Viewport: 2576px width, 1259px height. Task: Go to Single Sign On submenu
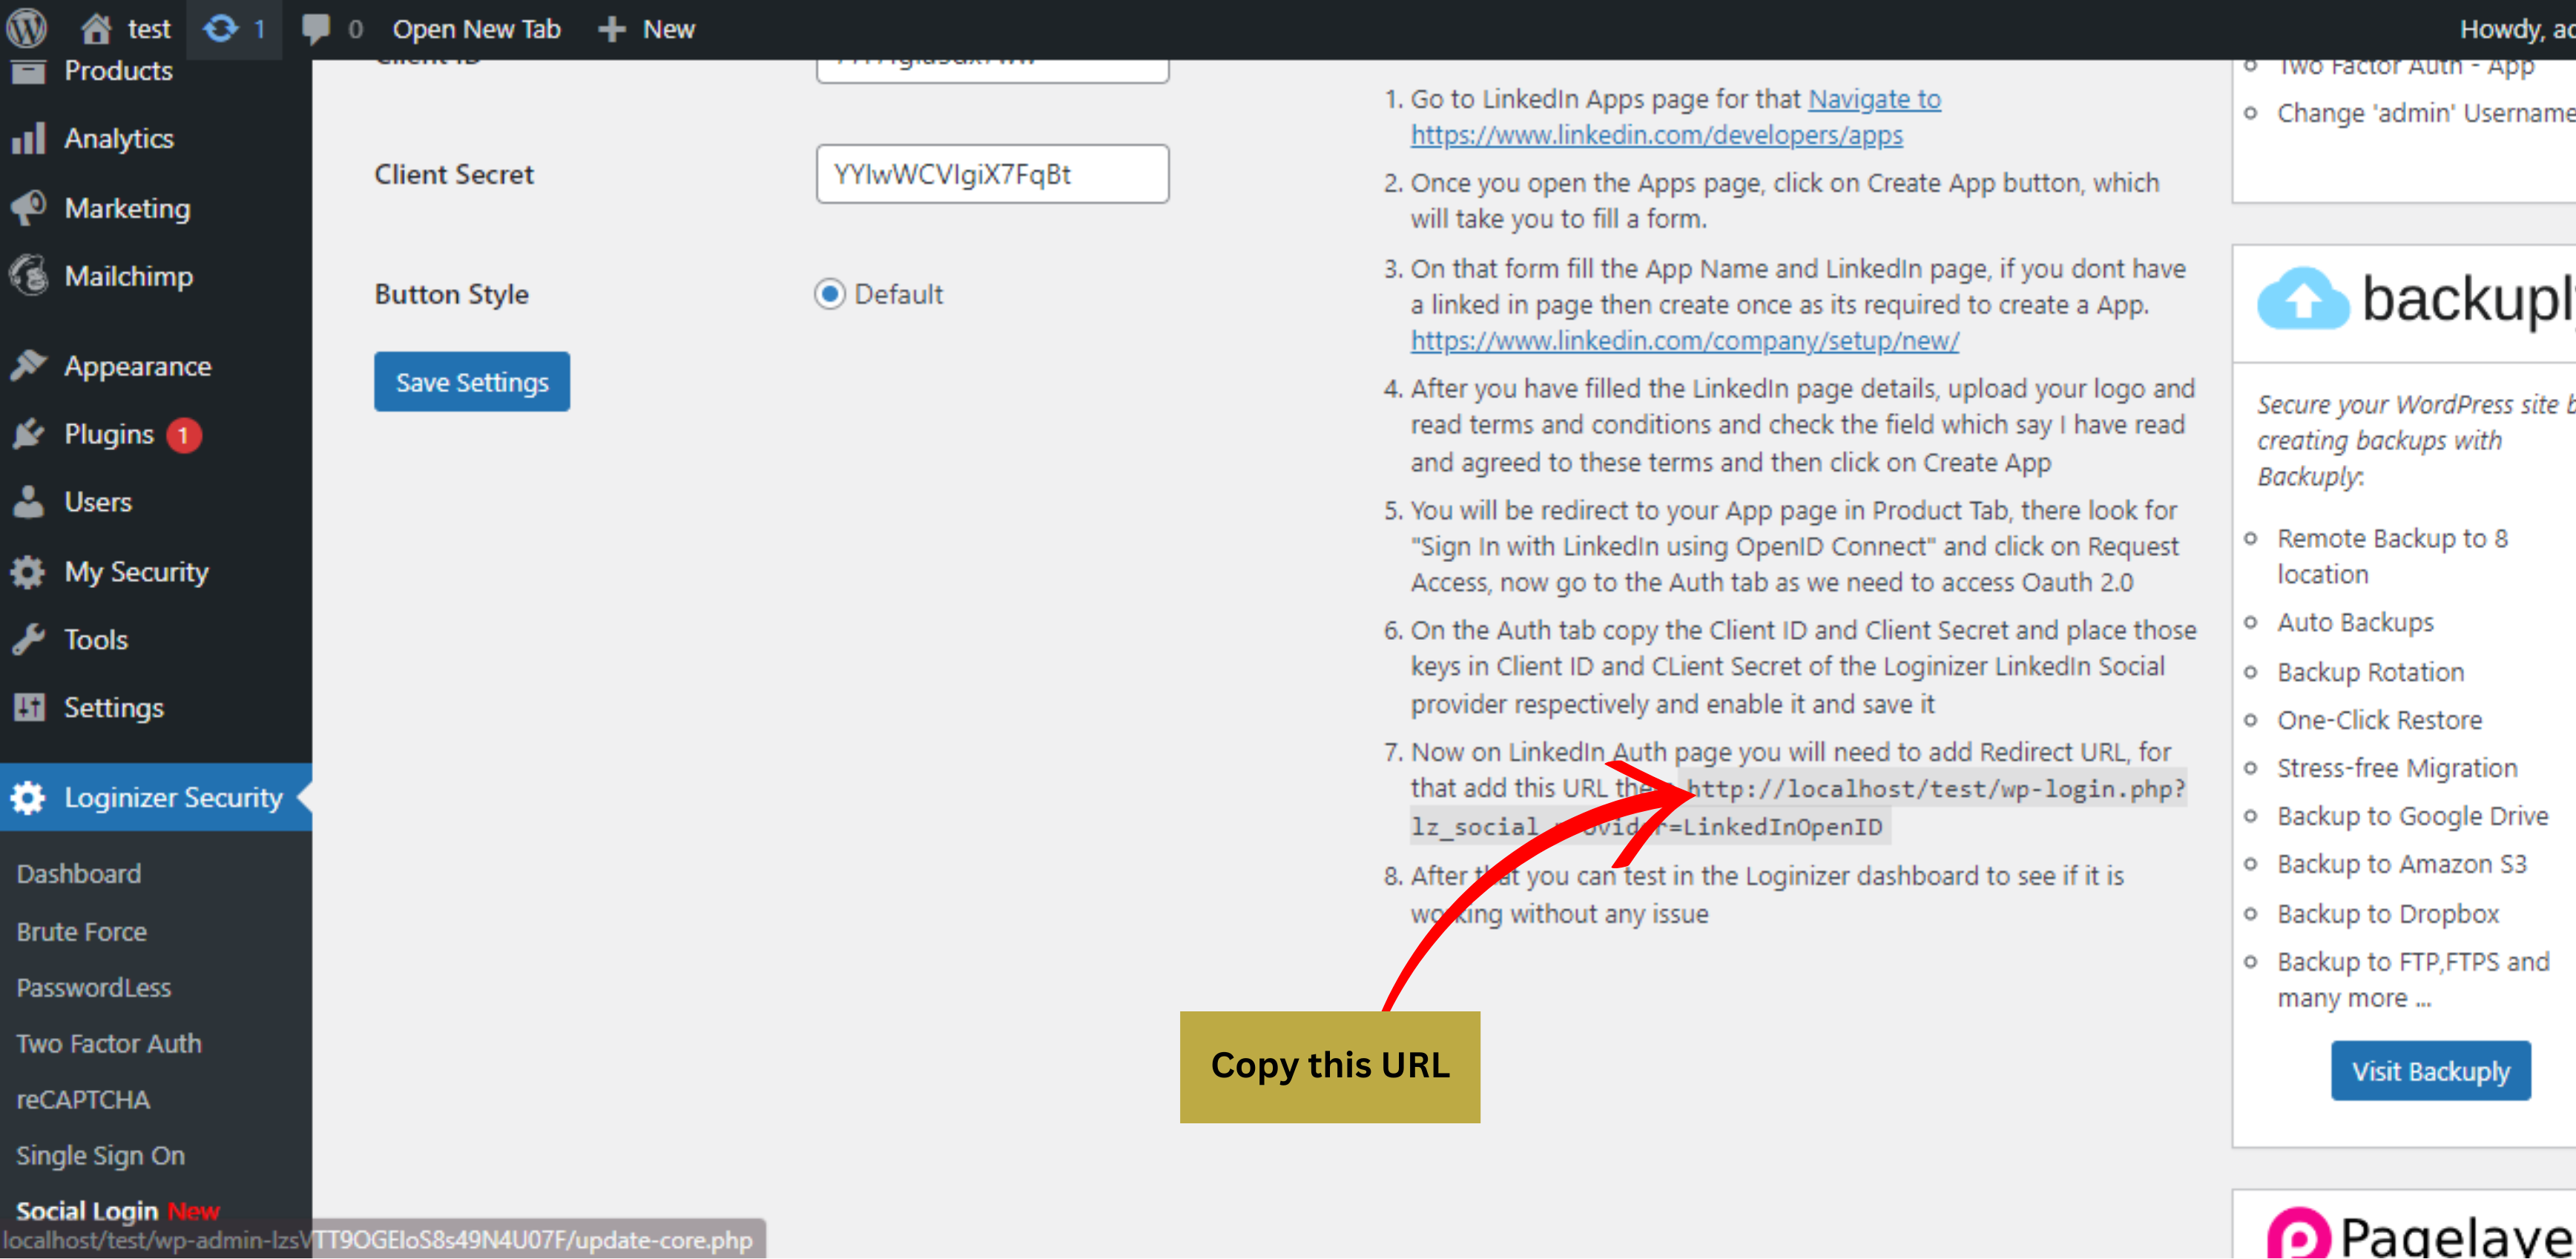coord(100,1156)
